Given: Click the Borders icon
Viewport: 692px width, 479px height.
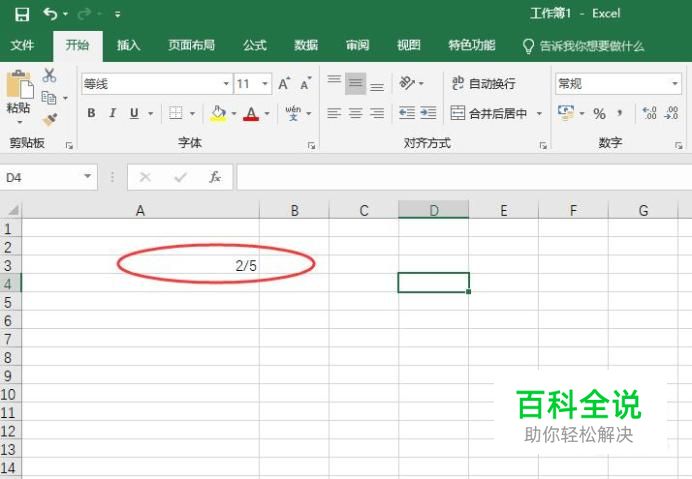Looking at the screenshot, I should click(x=176, y=113).
